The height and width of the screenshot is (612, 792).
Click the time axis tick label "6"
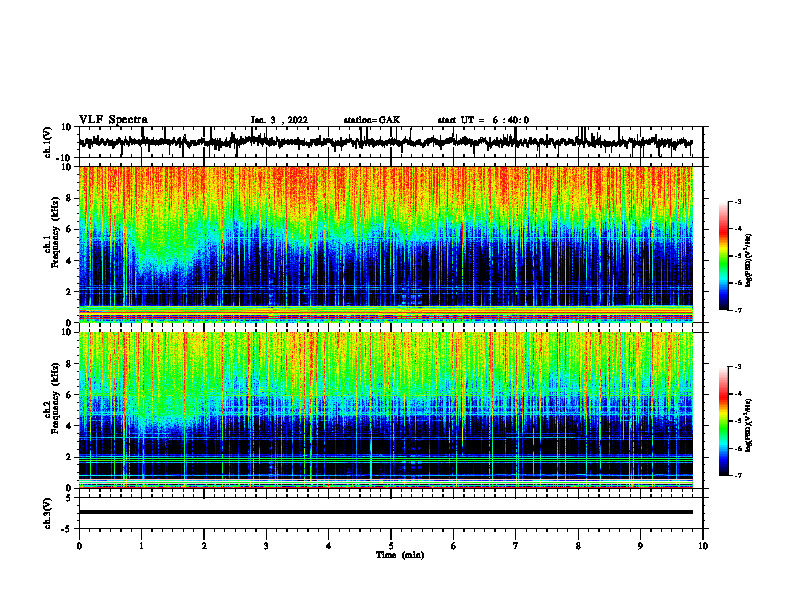click(x=454, y=546)
